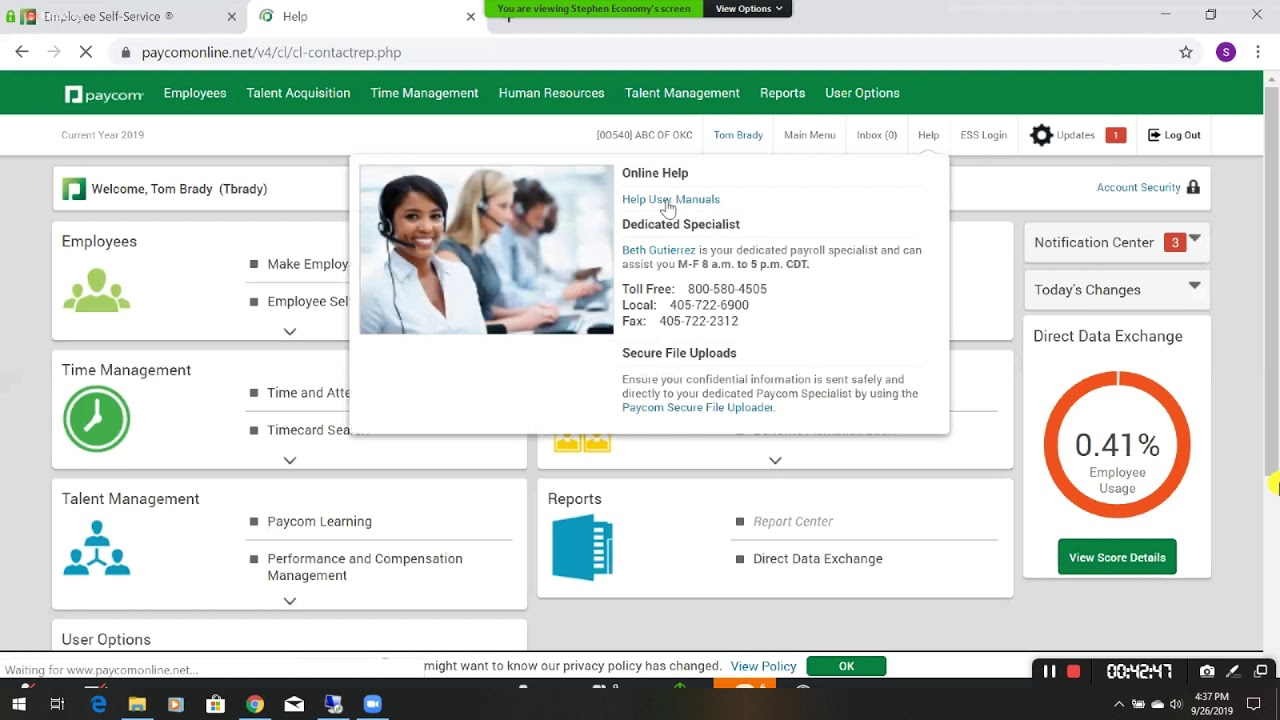Expand the Notification Center dropdown
The width and height of the screenshot is (1280, 720).
[x=1194, y=241]
